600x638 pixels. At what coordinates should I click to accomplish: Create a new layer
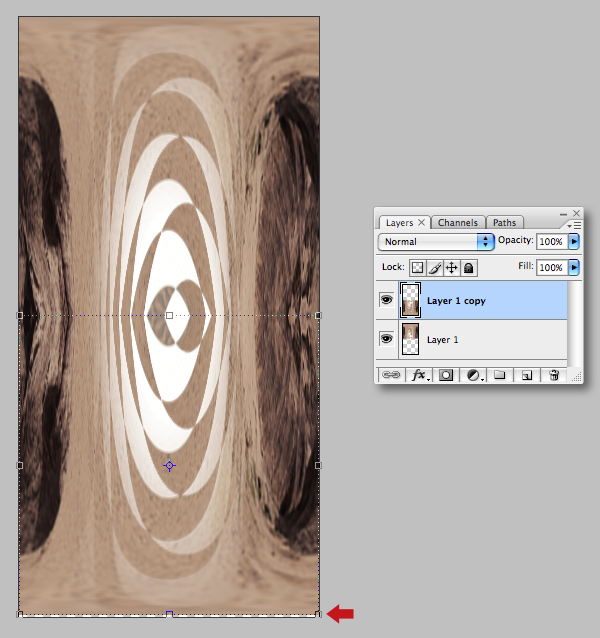click(x=527, y=375)
